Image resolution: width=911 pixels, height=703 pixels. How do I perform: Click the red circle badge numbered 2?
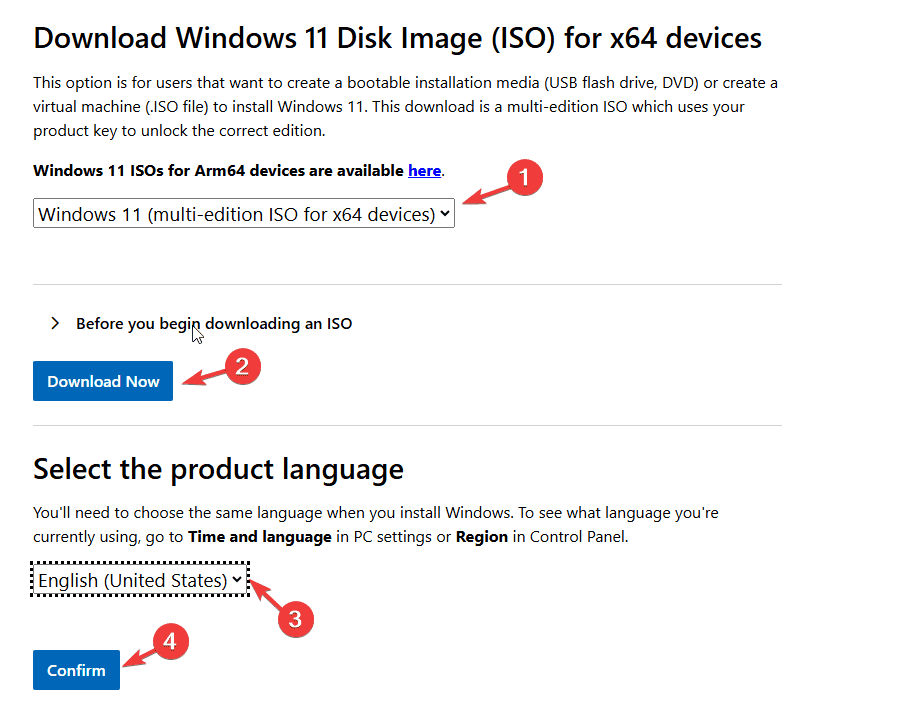point(242,367)
